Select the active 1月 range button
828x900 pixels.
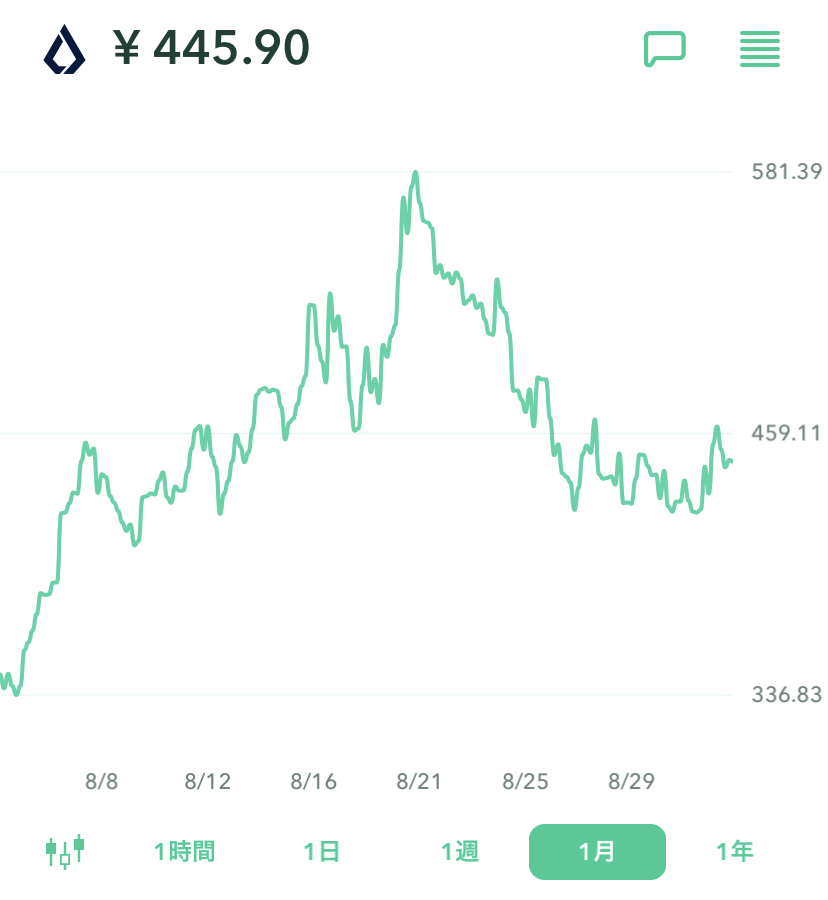pyautogui.click(x=597, y=852)
